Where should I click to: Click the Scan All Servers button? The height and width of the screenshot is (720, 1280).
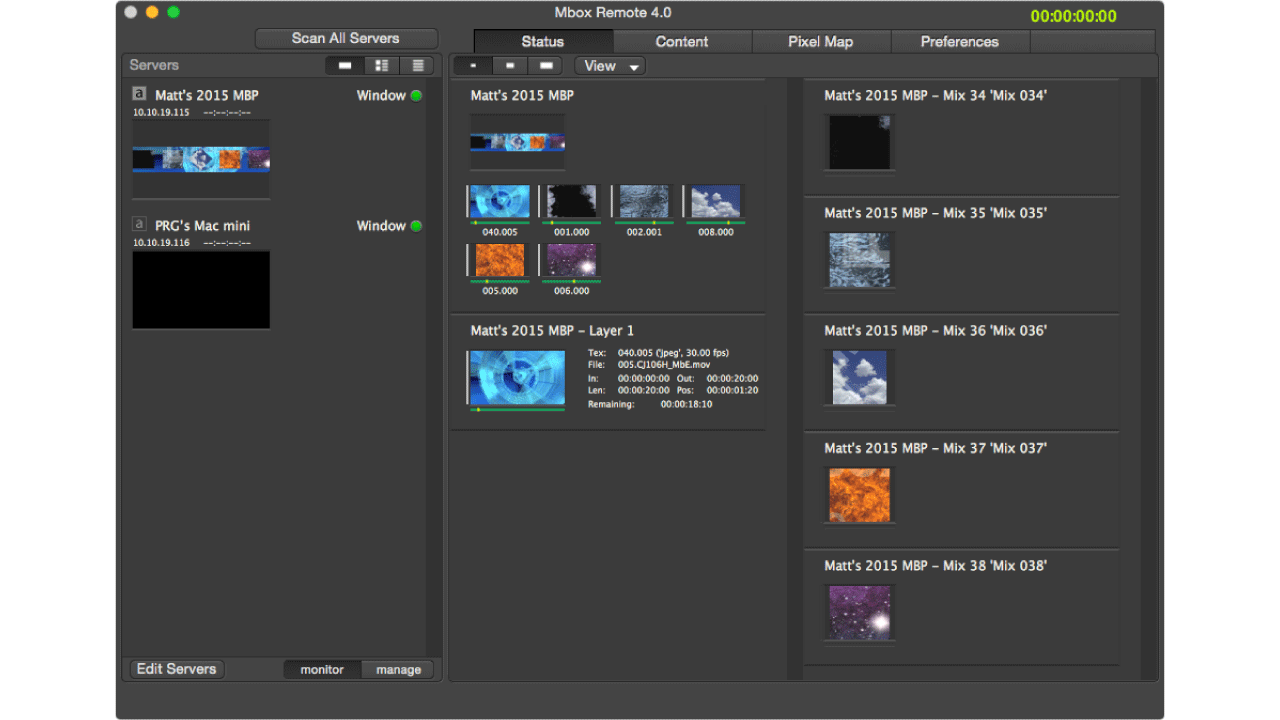tap(346, 38)
